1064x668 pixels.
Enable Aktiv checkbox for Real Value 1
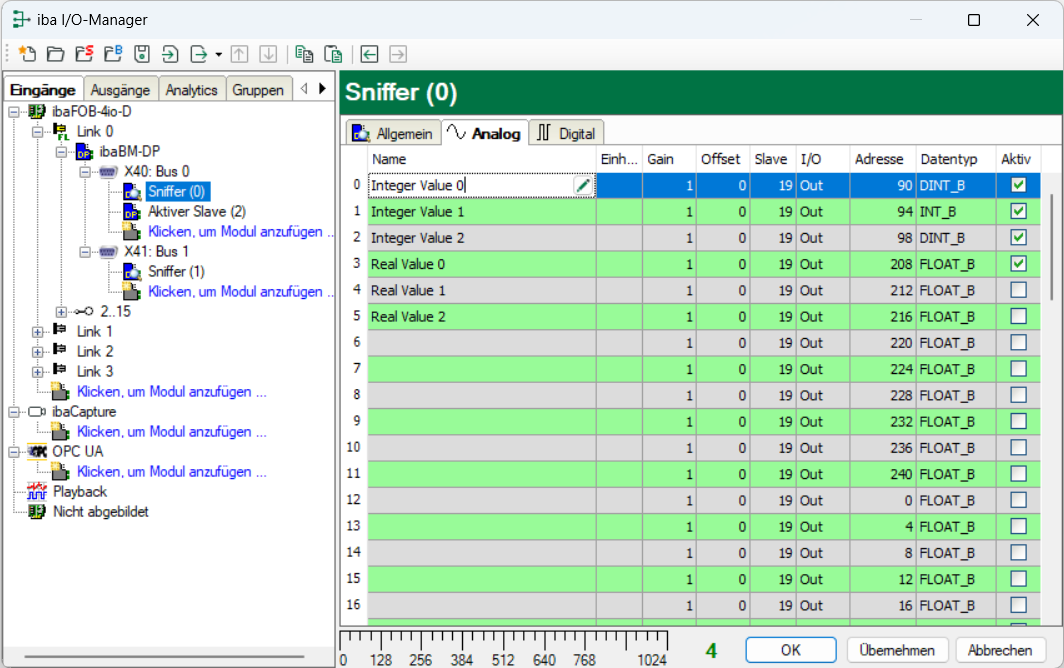(1018, 290)
